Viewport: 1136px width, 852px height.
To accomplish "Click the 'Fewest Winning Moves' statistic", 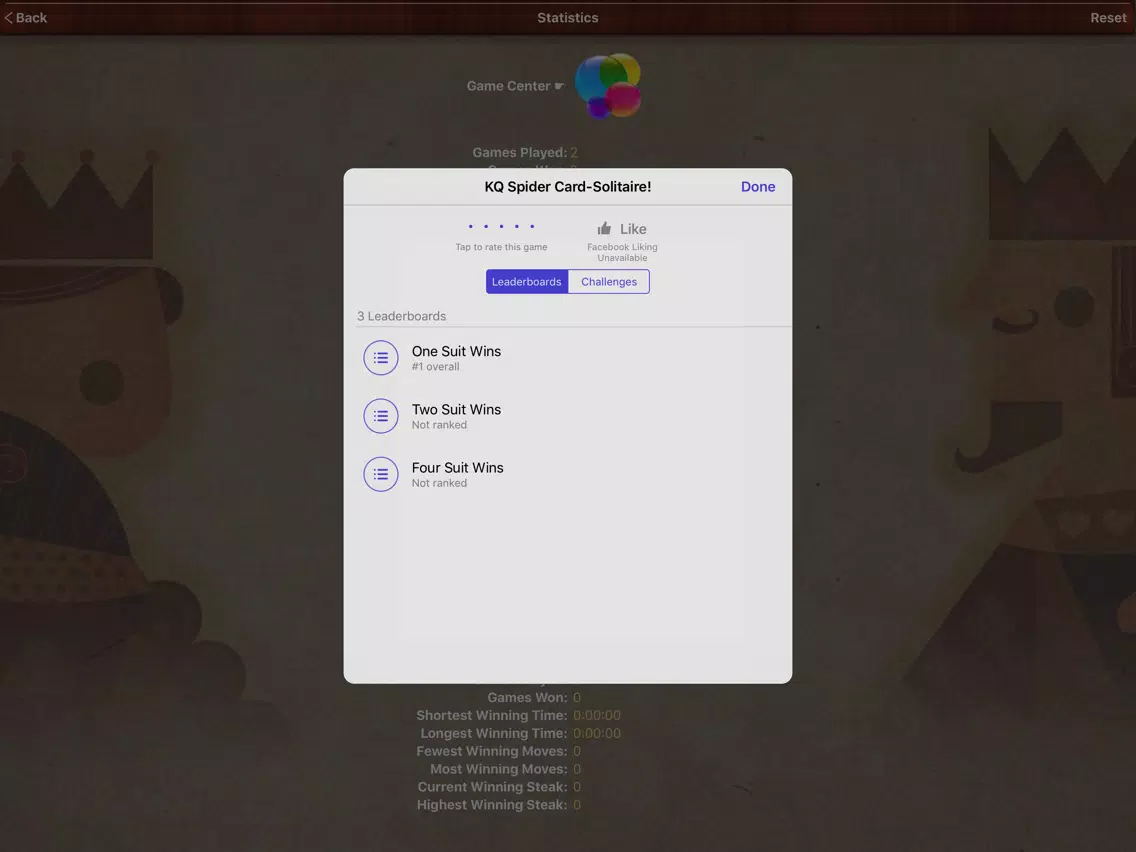I will click(x=498, y=751).
